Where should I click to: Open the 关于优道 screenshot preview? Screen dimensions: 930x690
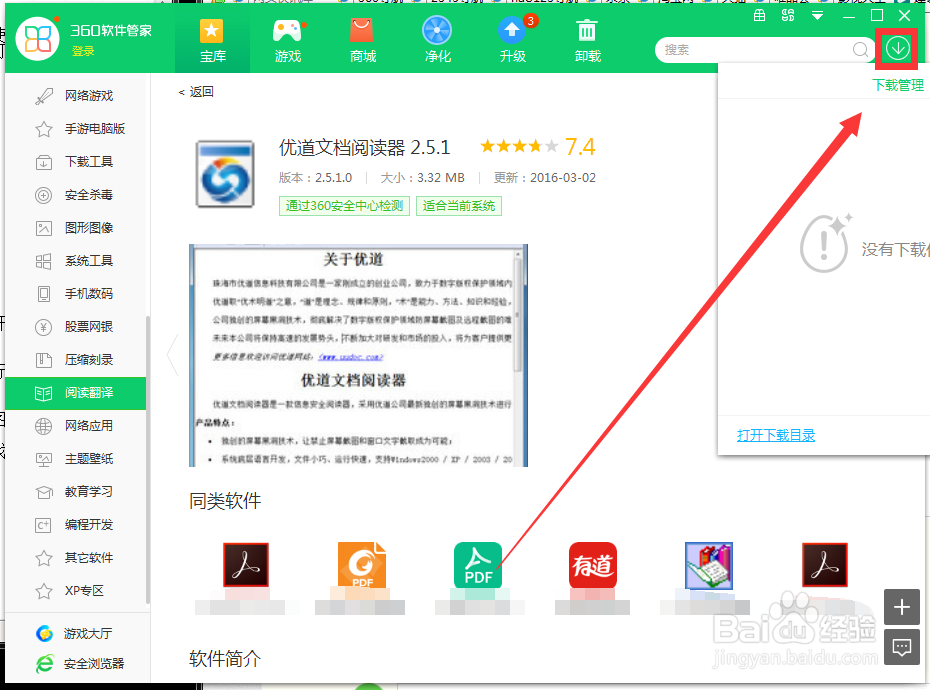pyautogui.click(x=358, y=355)
